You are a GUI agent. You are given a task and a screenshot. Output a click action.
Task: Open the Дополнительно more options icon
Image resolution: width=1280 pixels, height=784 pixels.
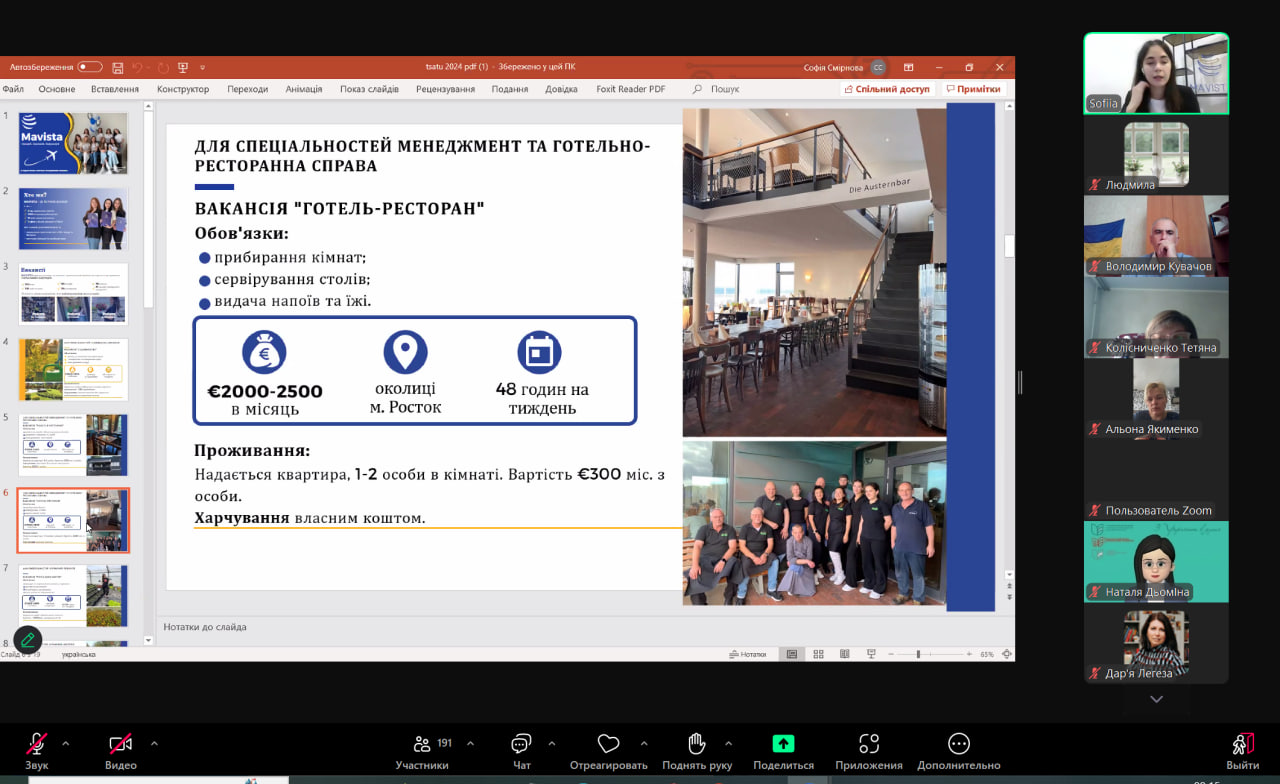(x=958, y=744)
